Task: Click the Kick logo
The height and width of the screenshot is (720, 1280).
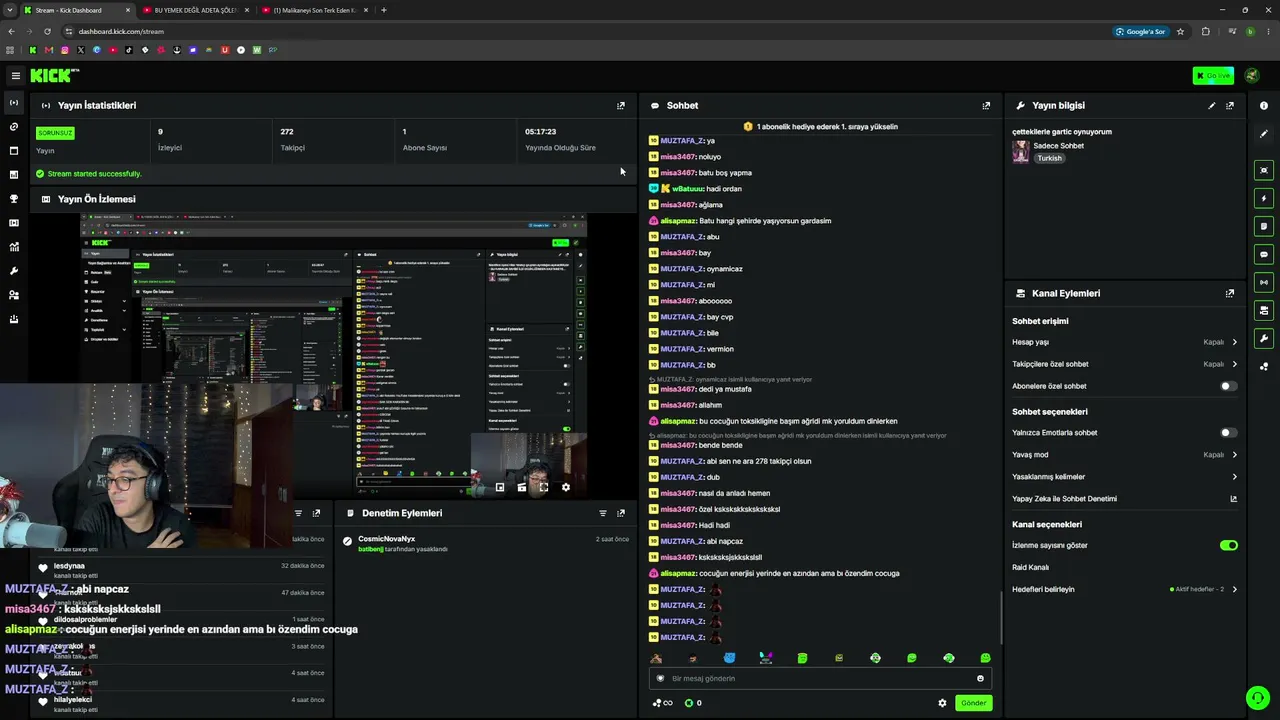Action: coord(54,76)
